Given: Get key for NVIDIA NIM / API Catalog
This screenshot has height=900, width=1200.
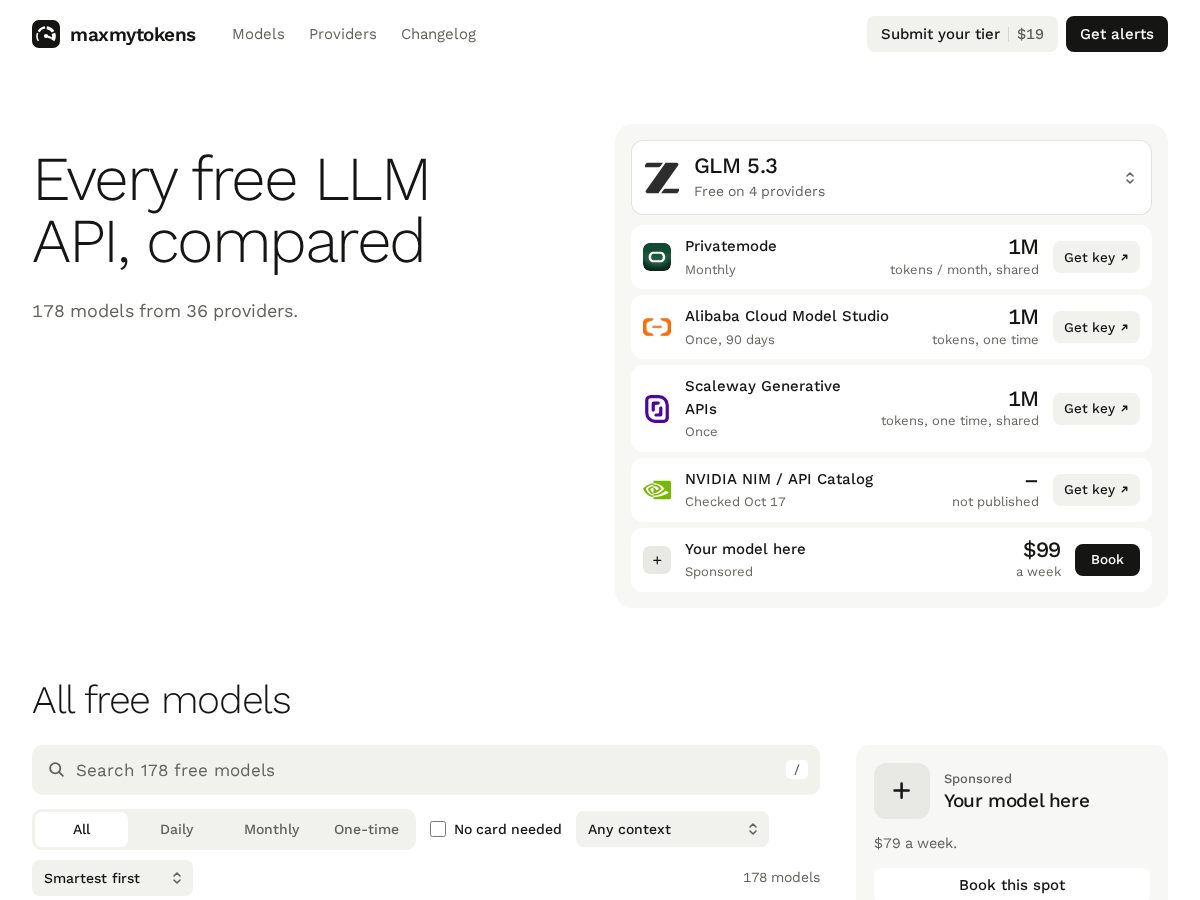Looking at the screenshot, I should tap(1096, 489).
